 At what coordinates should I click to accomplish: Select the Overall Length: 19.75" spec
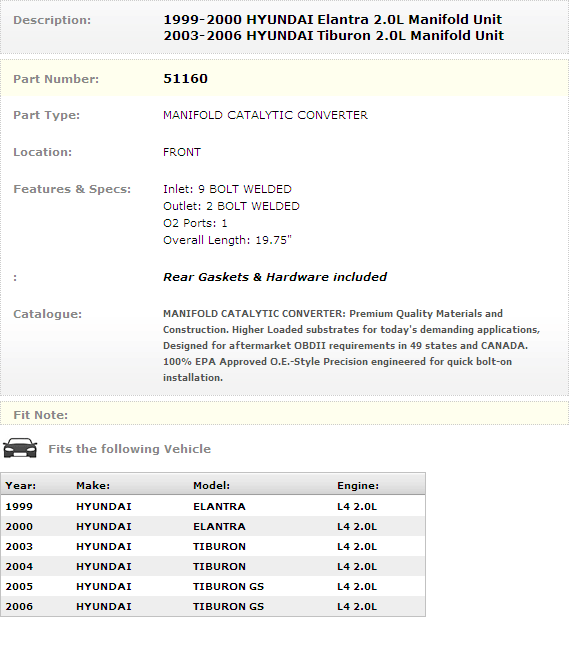pos(227,240)
